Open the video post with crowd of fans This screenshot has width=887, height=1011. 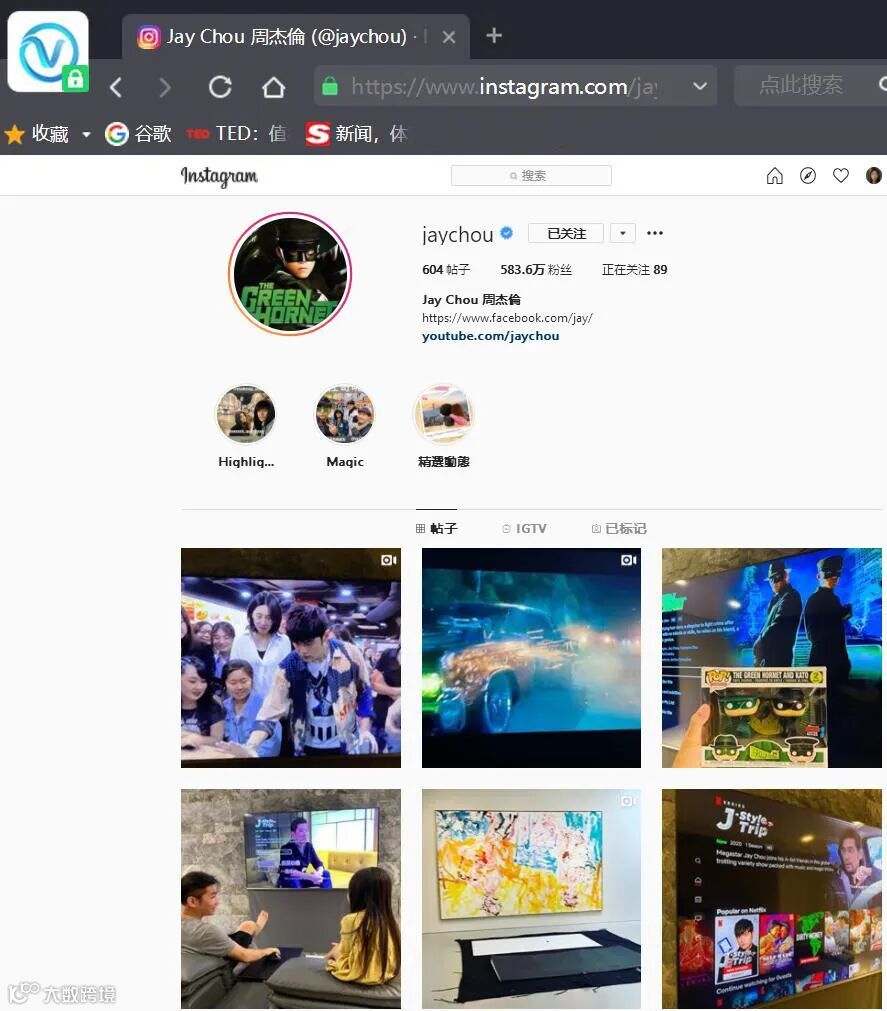pyautogui.click(x=291, y=658)
